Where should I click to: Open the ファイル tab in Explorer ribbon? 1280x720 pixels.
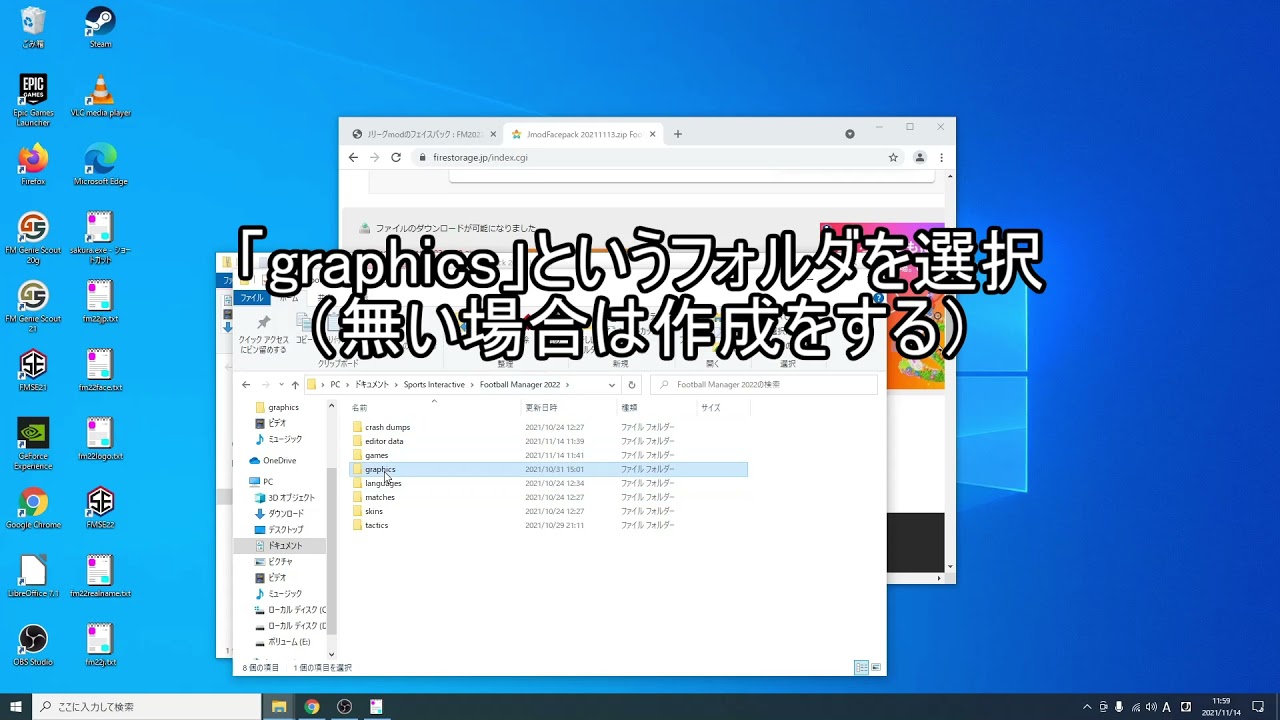pyautogui.click(x=252, y=298)
